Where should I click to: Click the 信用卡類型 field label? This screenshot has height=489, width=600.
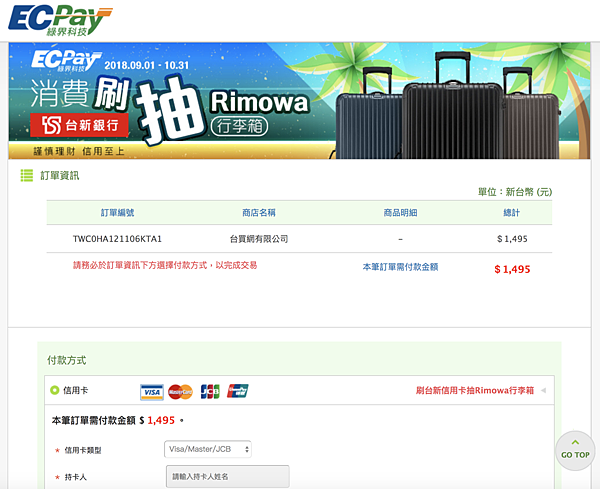click(83, 450)
